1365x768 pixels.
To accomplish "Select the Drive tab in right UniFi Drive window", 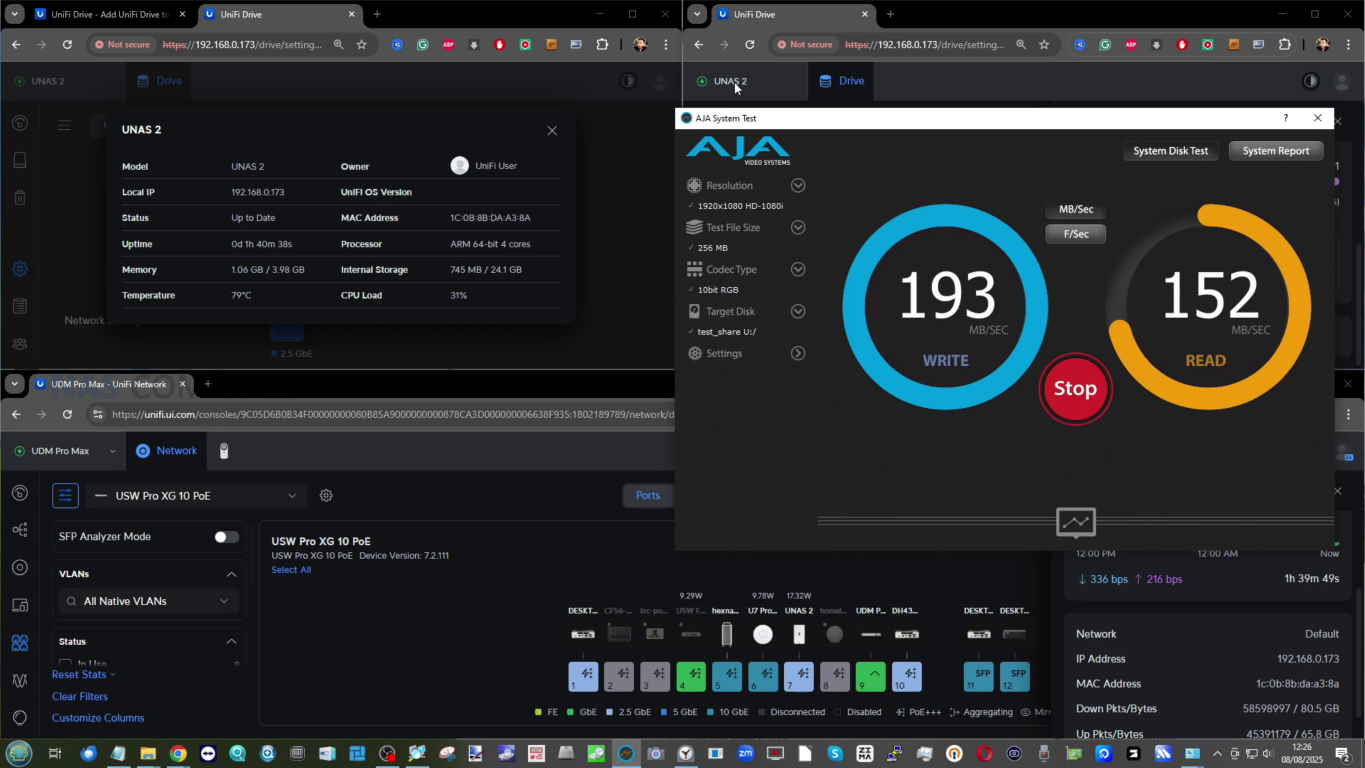I will (x=841, y=81).
